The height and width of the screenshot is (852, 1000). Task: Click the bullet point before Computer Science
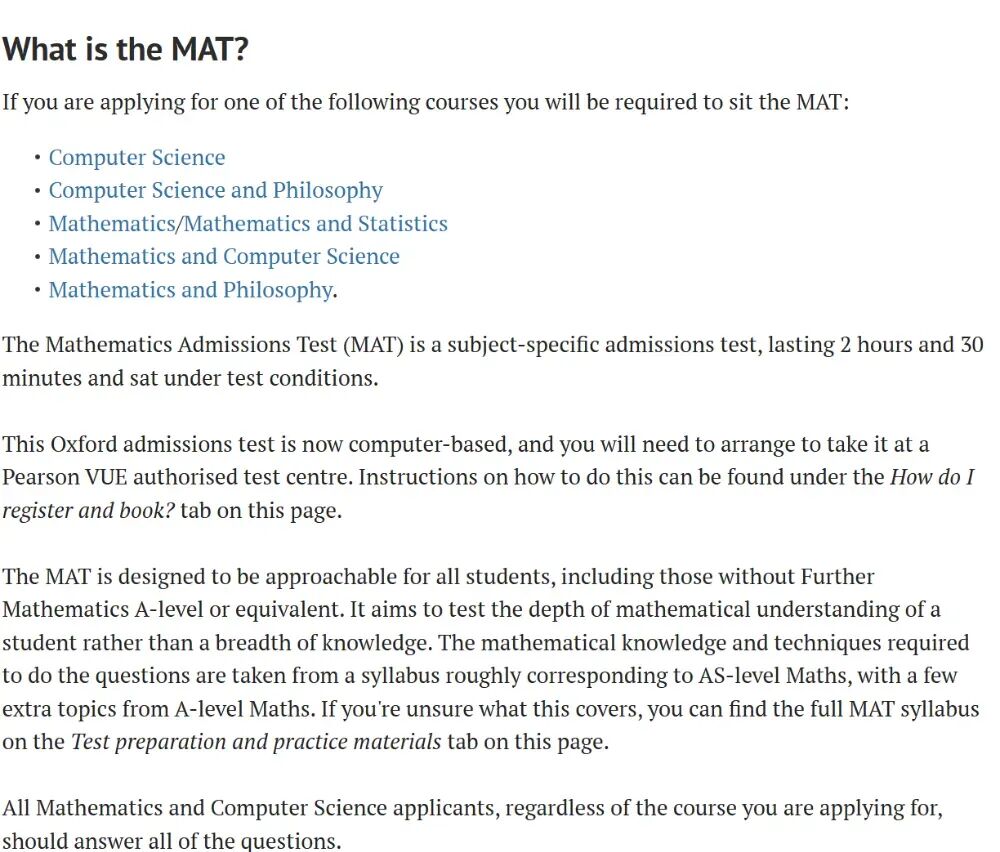pyautogui.click(x=37, y=158)
